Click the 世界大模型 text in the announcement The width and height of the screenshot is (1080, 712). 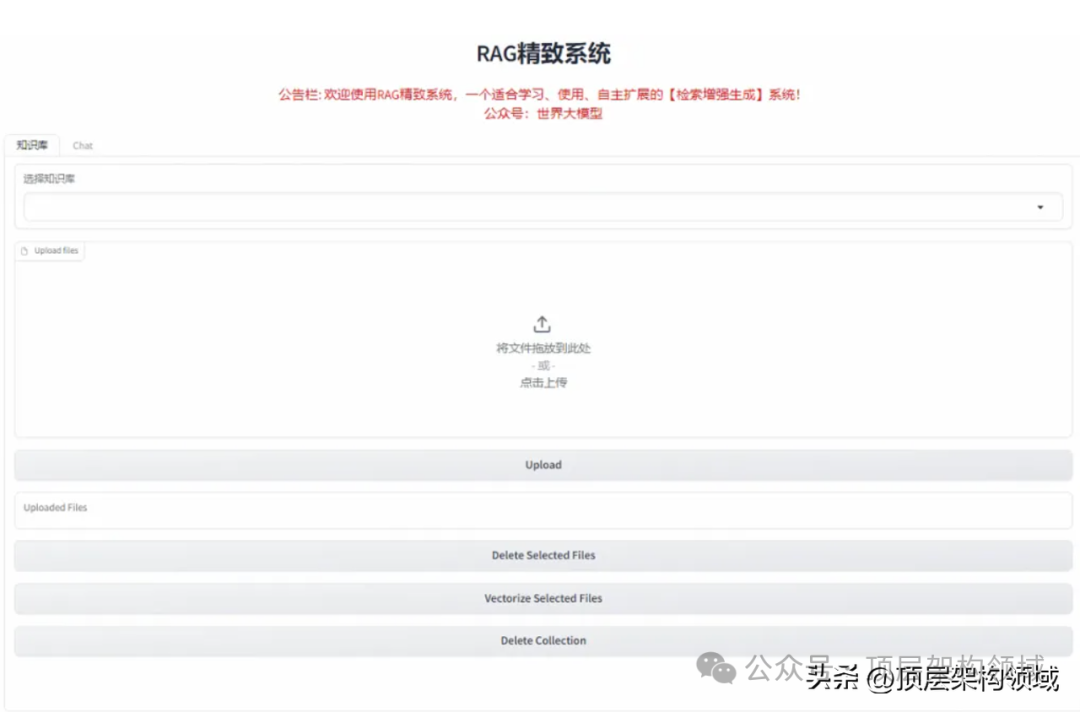point(571,113)
